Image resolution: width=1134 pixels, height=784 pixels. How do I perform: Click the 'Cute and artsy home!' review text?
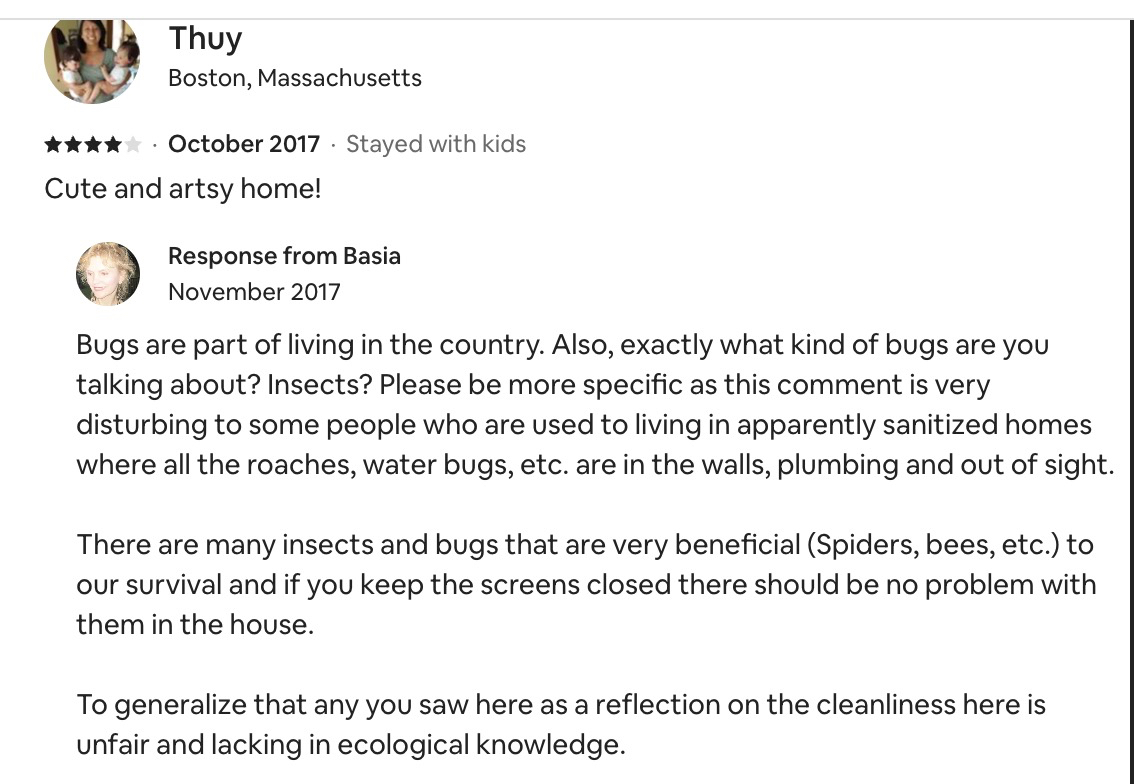pos(183,189)
